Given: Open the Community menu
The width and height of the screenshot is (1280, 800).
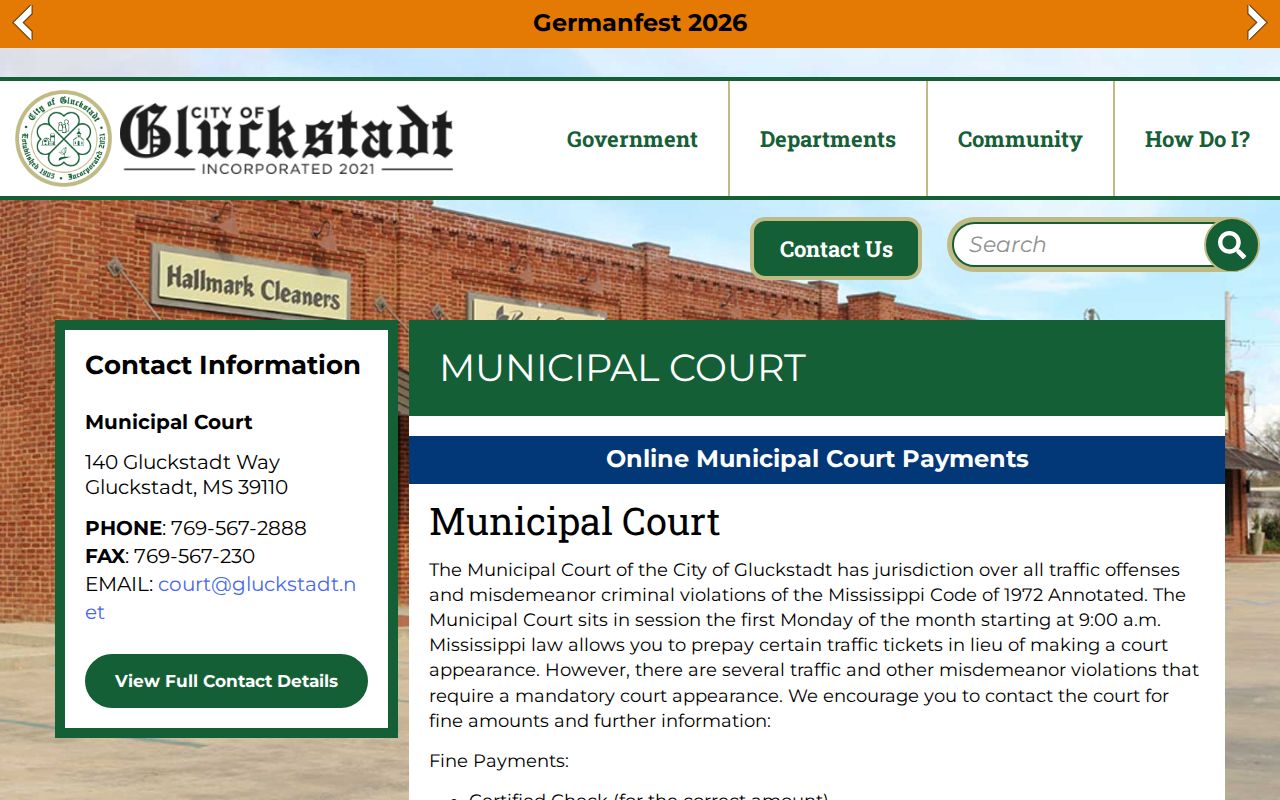Looking at the screenshot, I should click(x=1020, y=139).
